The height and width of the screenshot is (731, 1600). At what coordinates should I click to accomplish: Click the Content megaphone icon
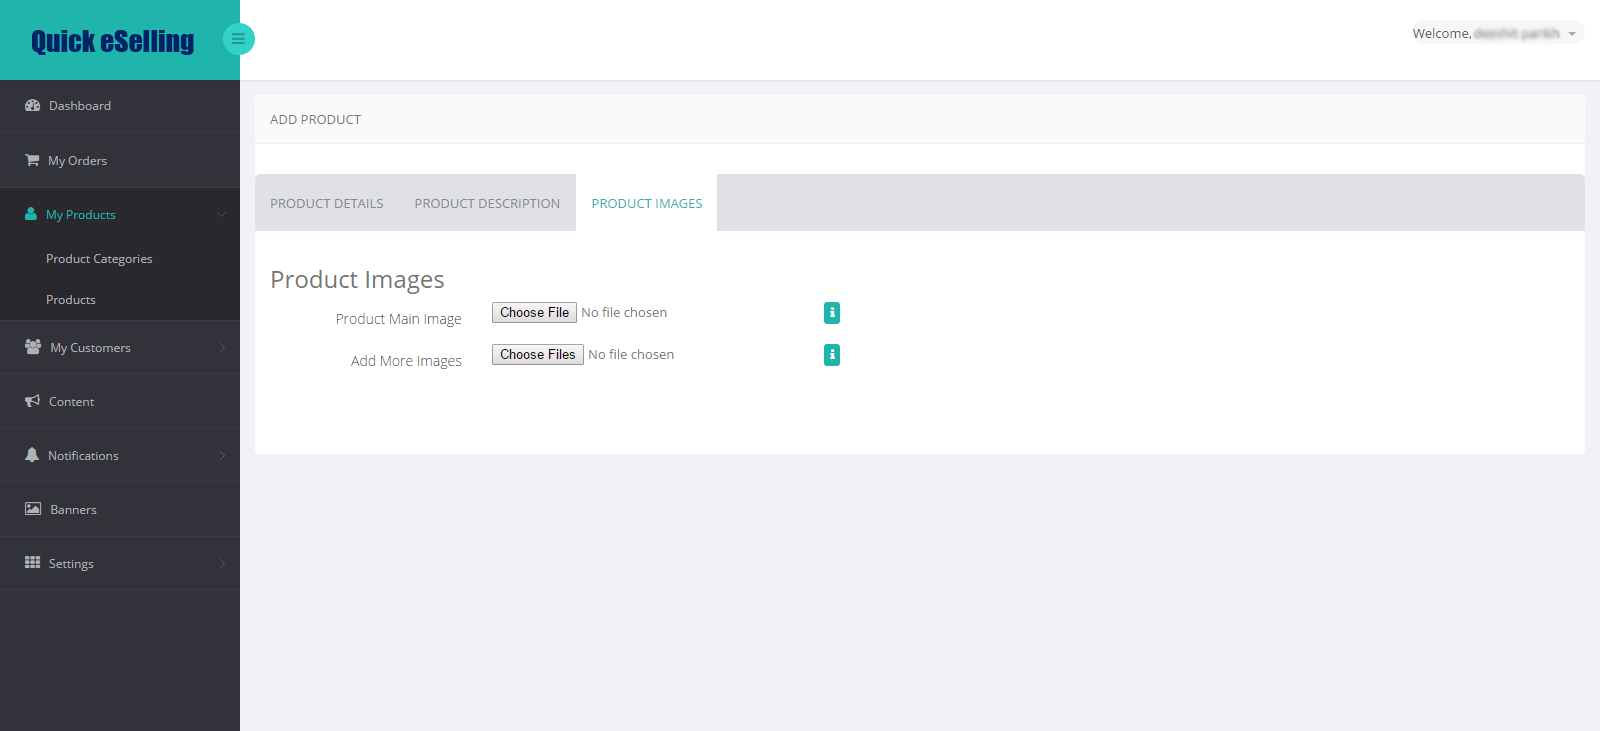point(32,401)
